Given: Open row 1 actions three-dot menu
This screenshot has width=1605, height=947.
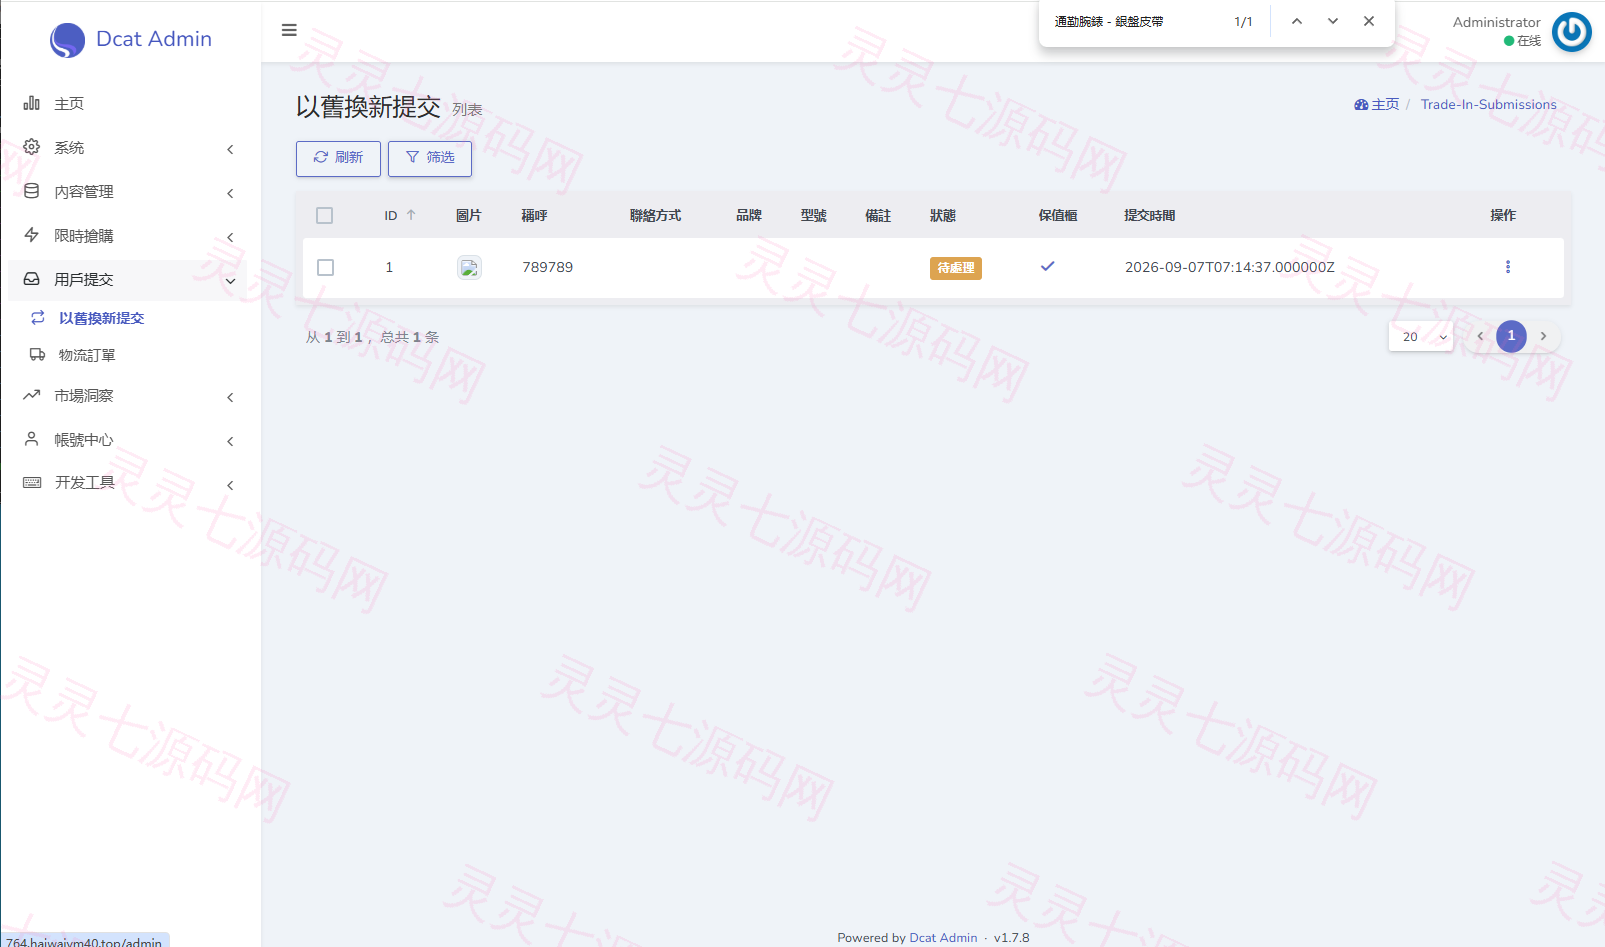Looking at the screenshot, I should click(1508, 267).
